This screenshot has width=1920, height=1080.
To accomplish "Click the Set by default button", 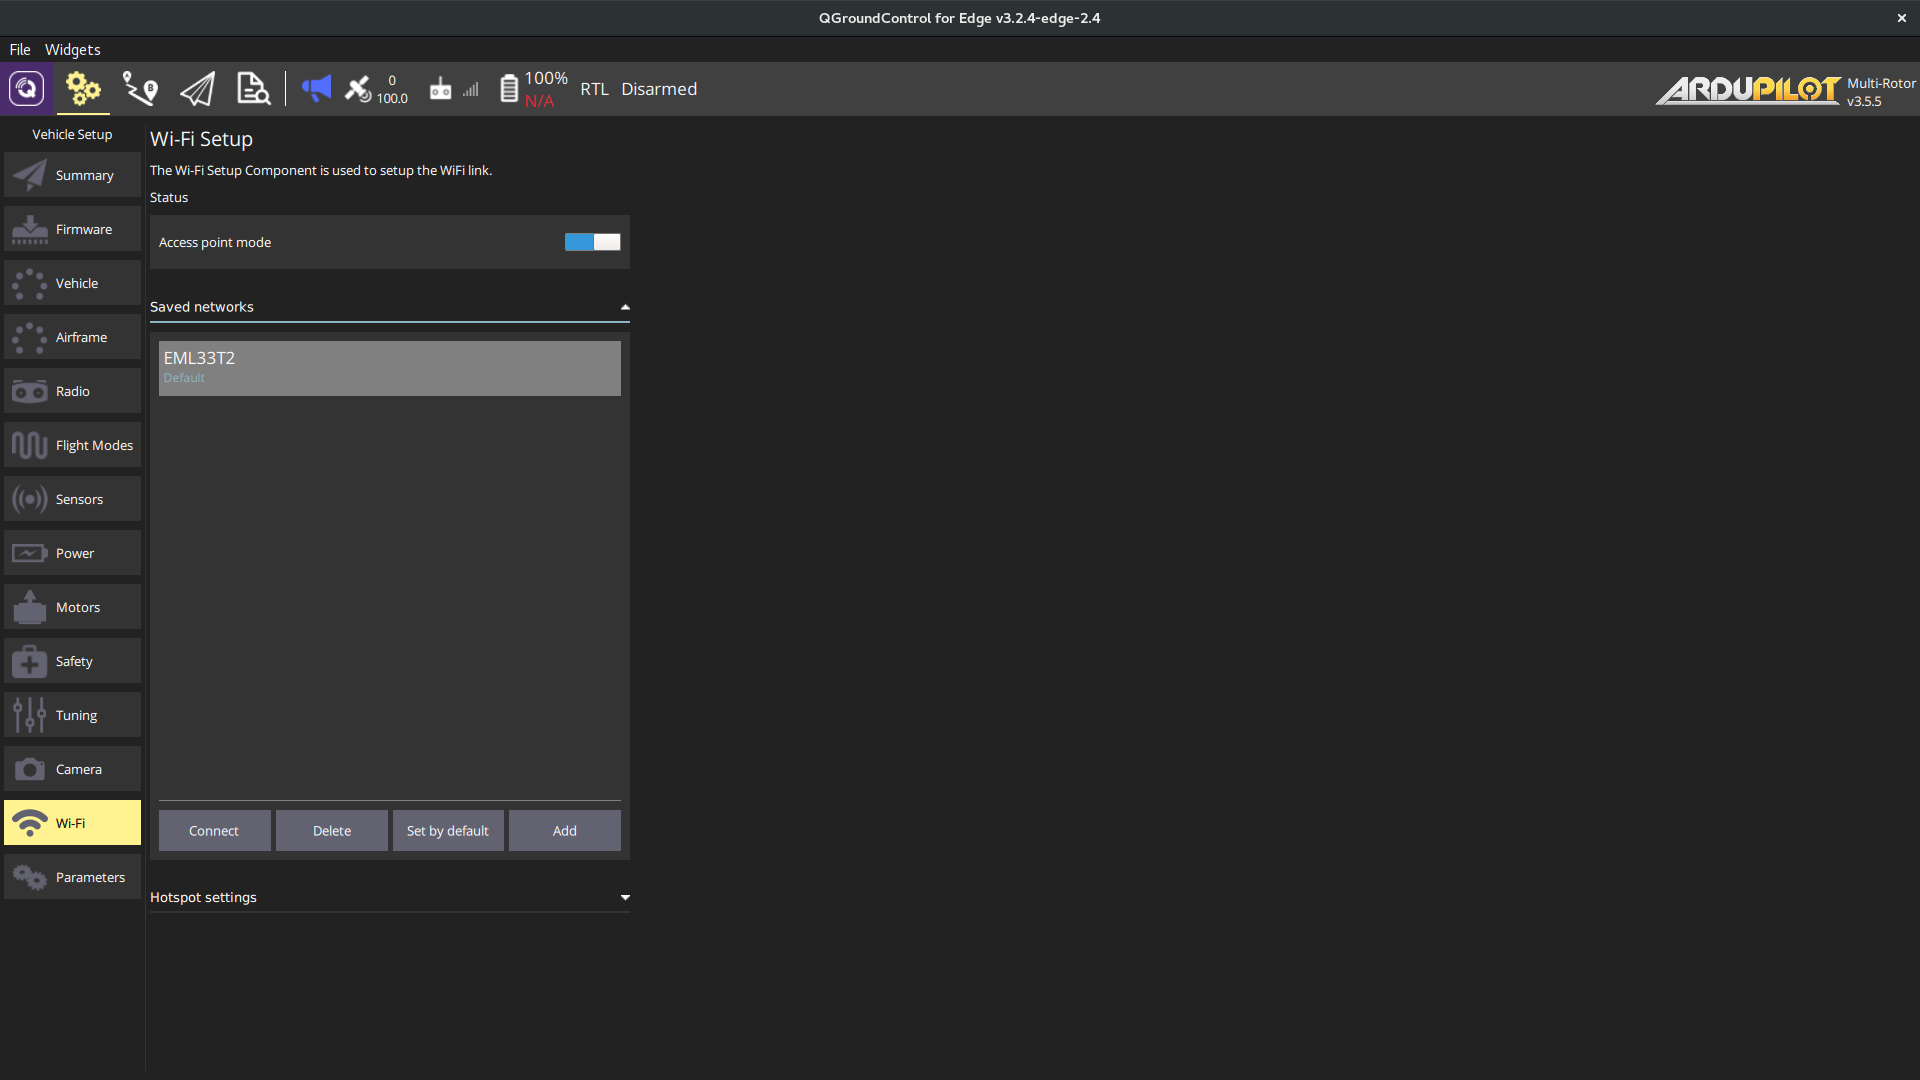I will coord(448,831).
